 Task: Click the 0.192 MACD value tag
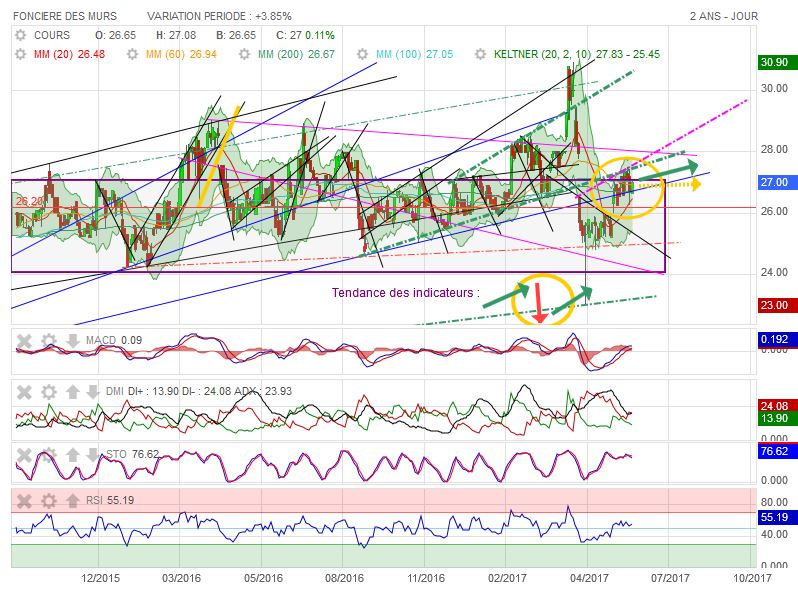point(777,339)
